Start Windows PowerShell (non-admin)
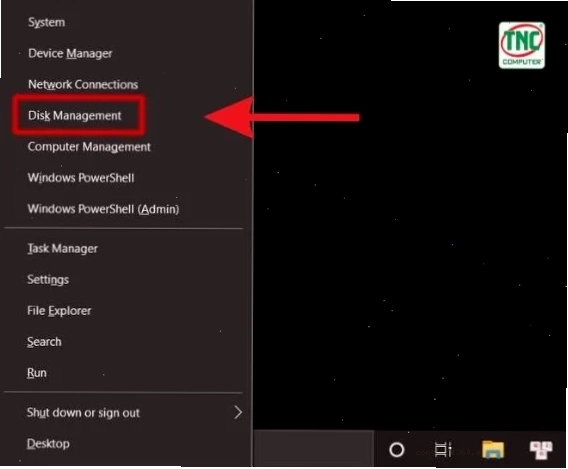Image resolution: width=568 pixels, height=469 pixels. (x=81, y=178)
